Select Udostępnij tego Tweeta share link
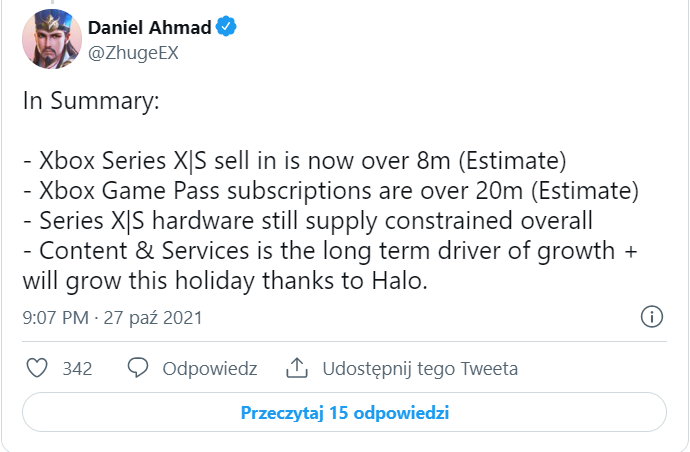 click(x=420, y=369)
